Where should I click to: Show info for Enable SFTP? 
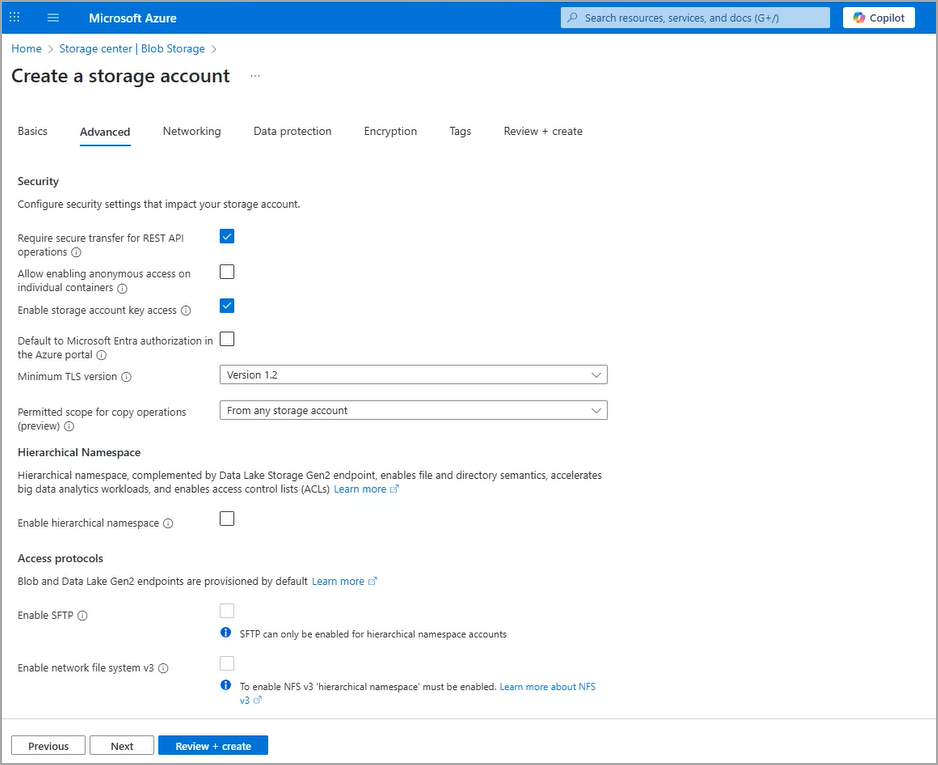pos(83,615)
